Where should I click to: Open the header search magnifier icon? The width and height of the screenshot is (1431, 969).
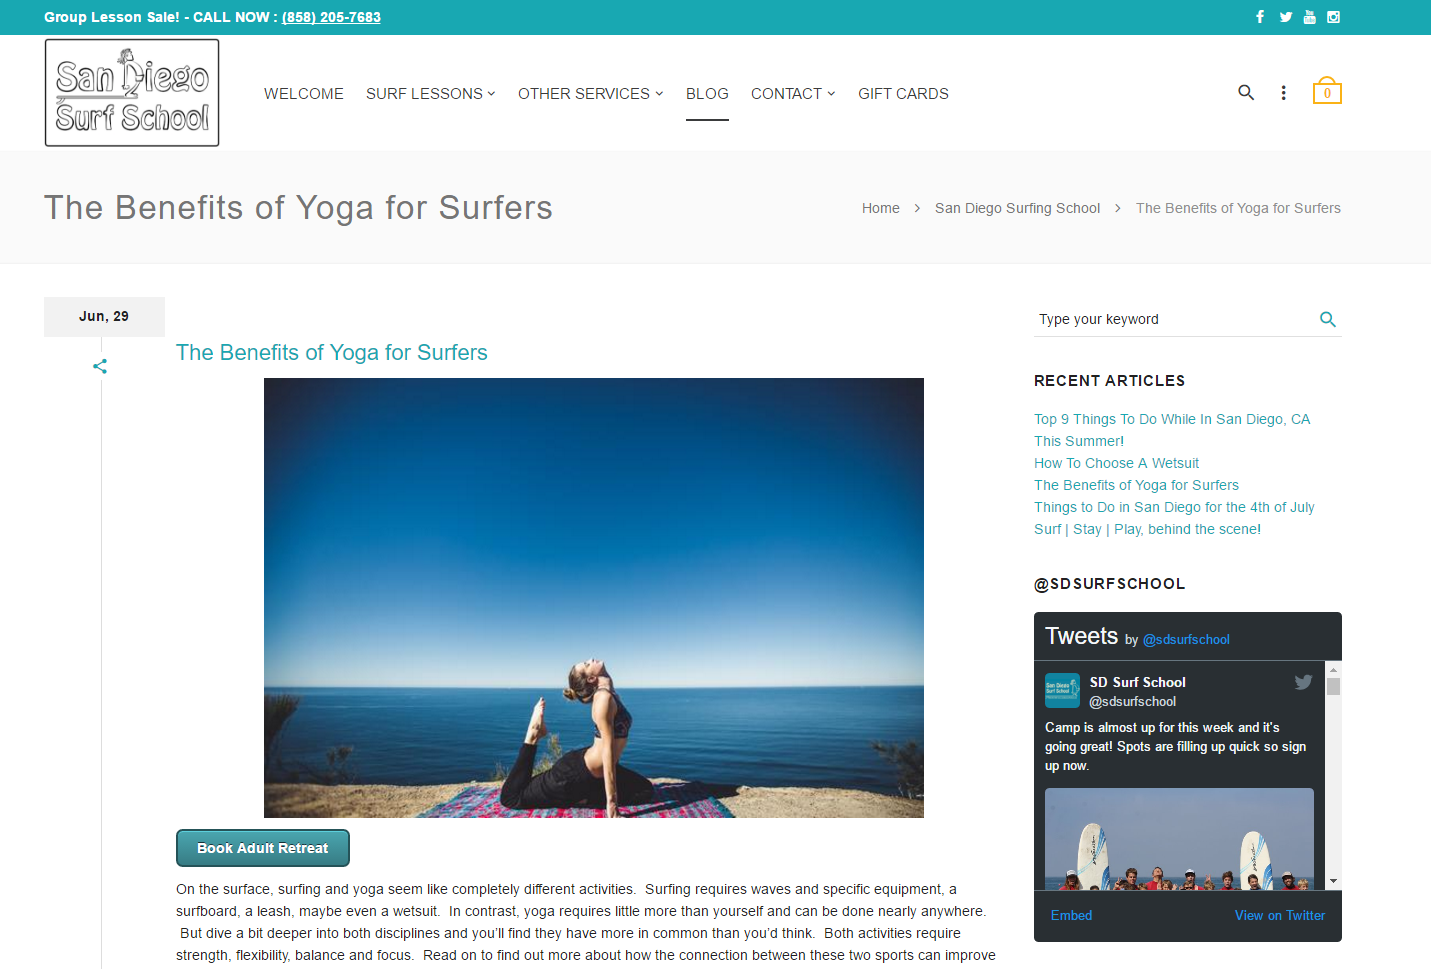1246,92
